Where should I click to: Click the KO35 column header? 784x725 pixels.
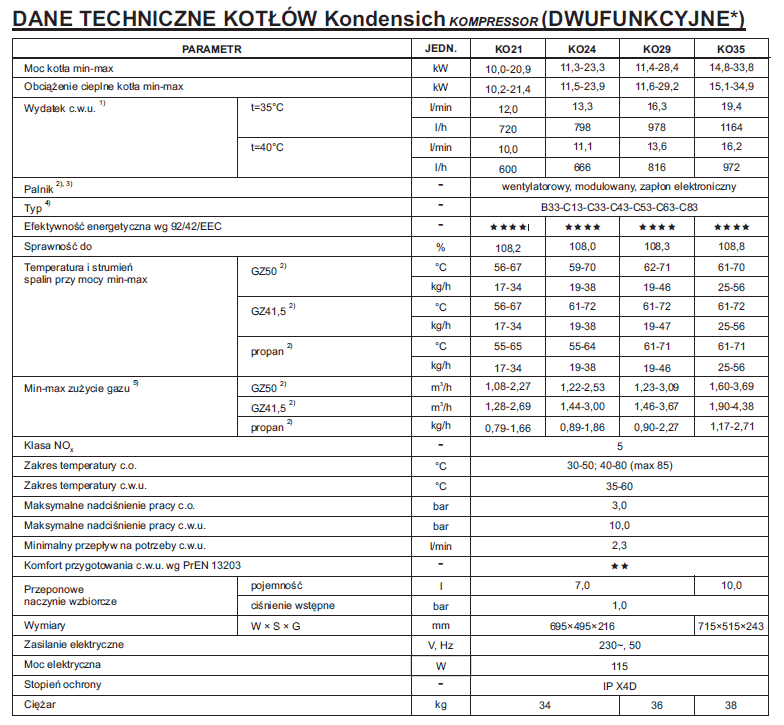(731, 50)
